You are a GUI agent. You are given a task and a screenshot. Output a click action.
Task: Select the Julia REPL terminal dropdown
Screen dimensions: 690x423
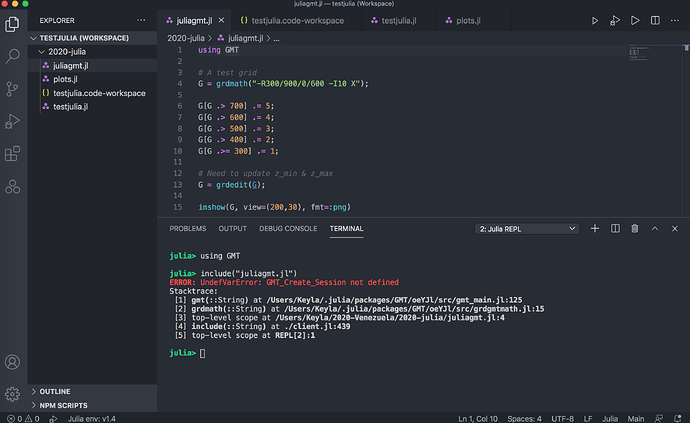(x=527, y=229)
